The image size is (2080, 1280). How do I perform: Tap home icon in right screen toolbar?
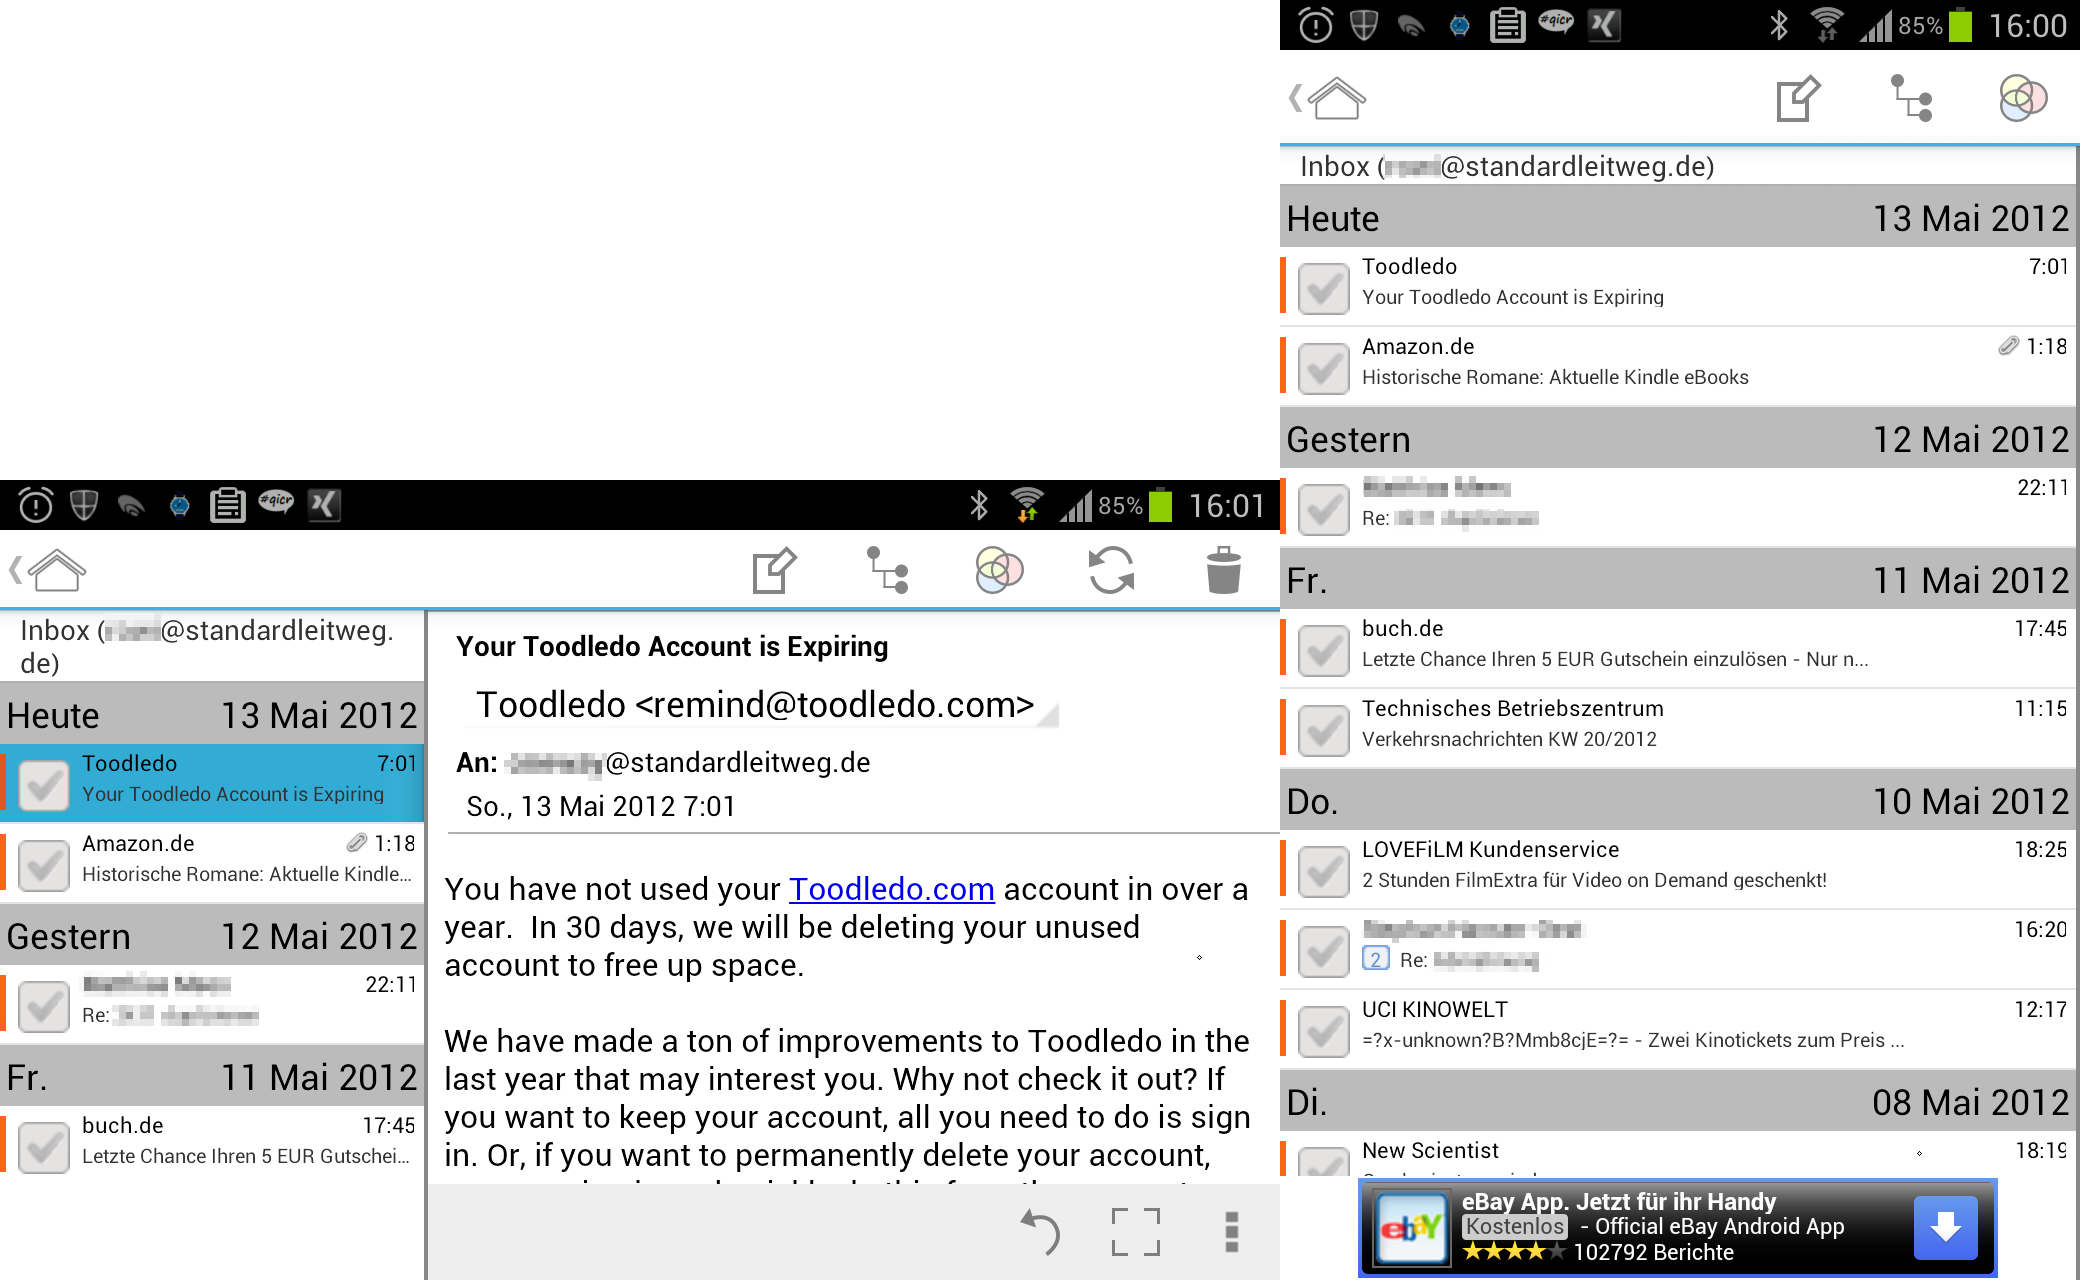(x=1337, y=98)
